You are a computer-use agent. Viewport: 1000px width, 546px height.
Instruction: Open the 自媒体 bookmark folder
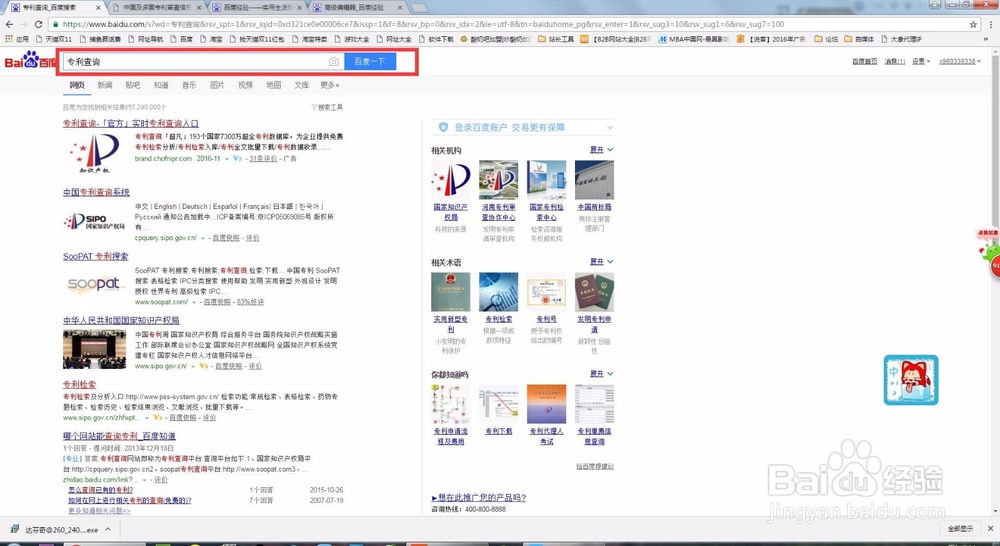(x=859, y=39)
